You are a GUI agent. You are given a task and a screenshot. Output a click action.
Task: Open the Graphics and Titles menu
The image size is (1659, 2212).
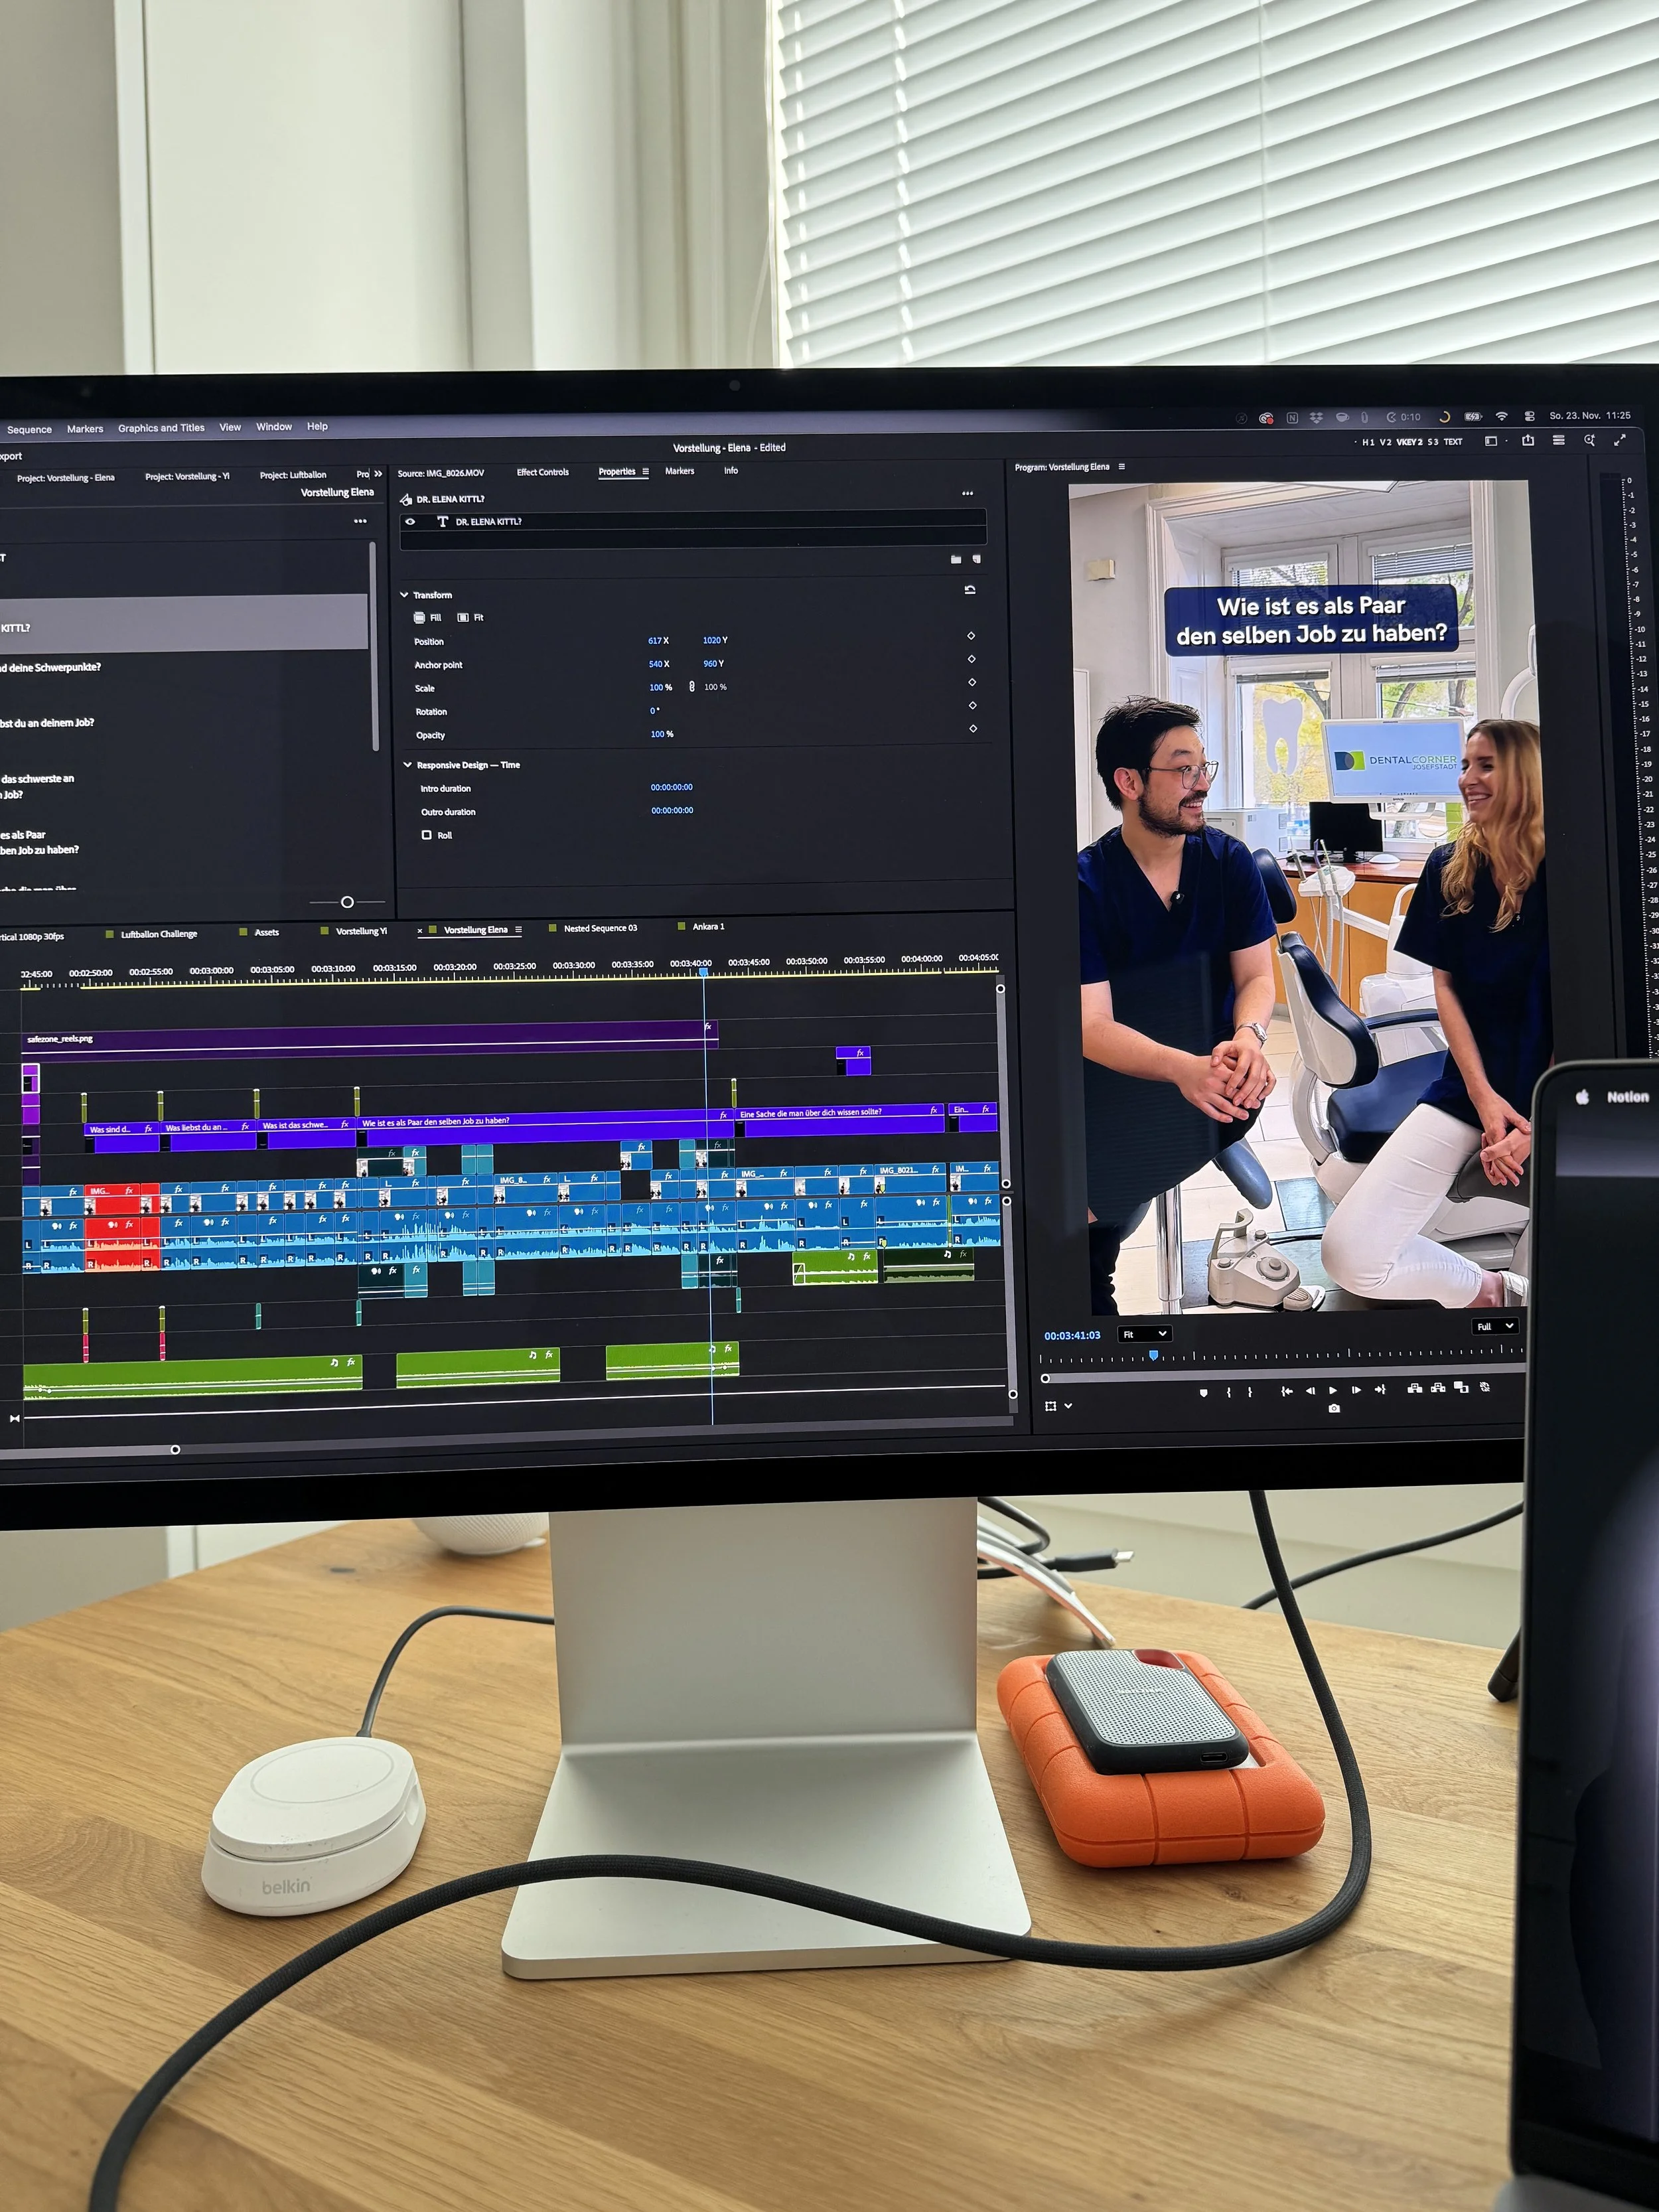coord(161,428)
